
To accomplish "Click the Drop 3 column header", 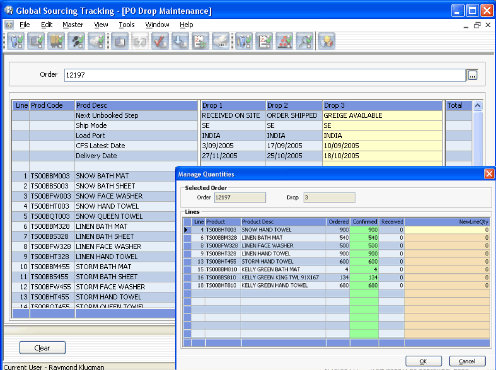I will coord(382,105).
